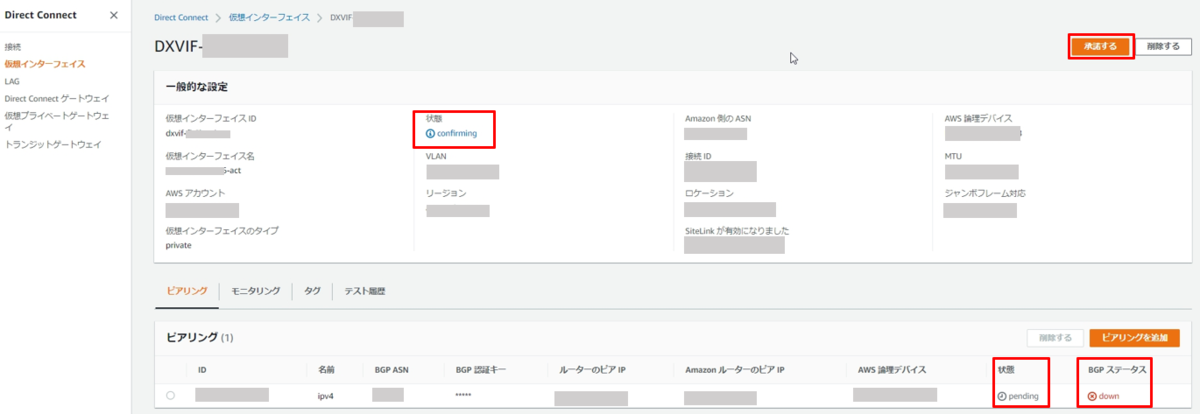Click the MTU label
Screen dimensions: 1200x414
(x=954, y=156)
